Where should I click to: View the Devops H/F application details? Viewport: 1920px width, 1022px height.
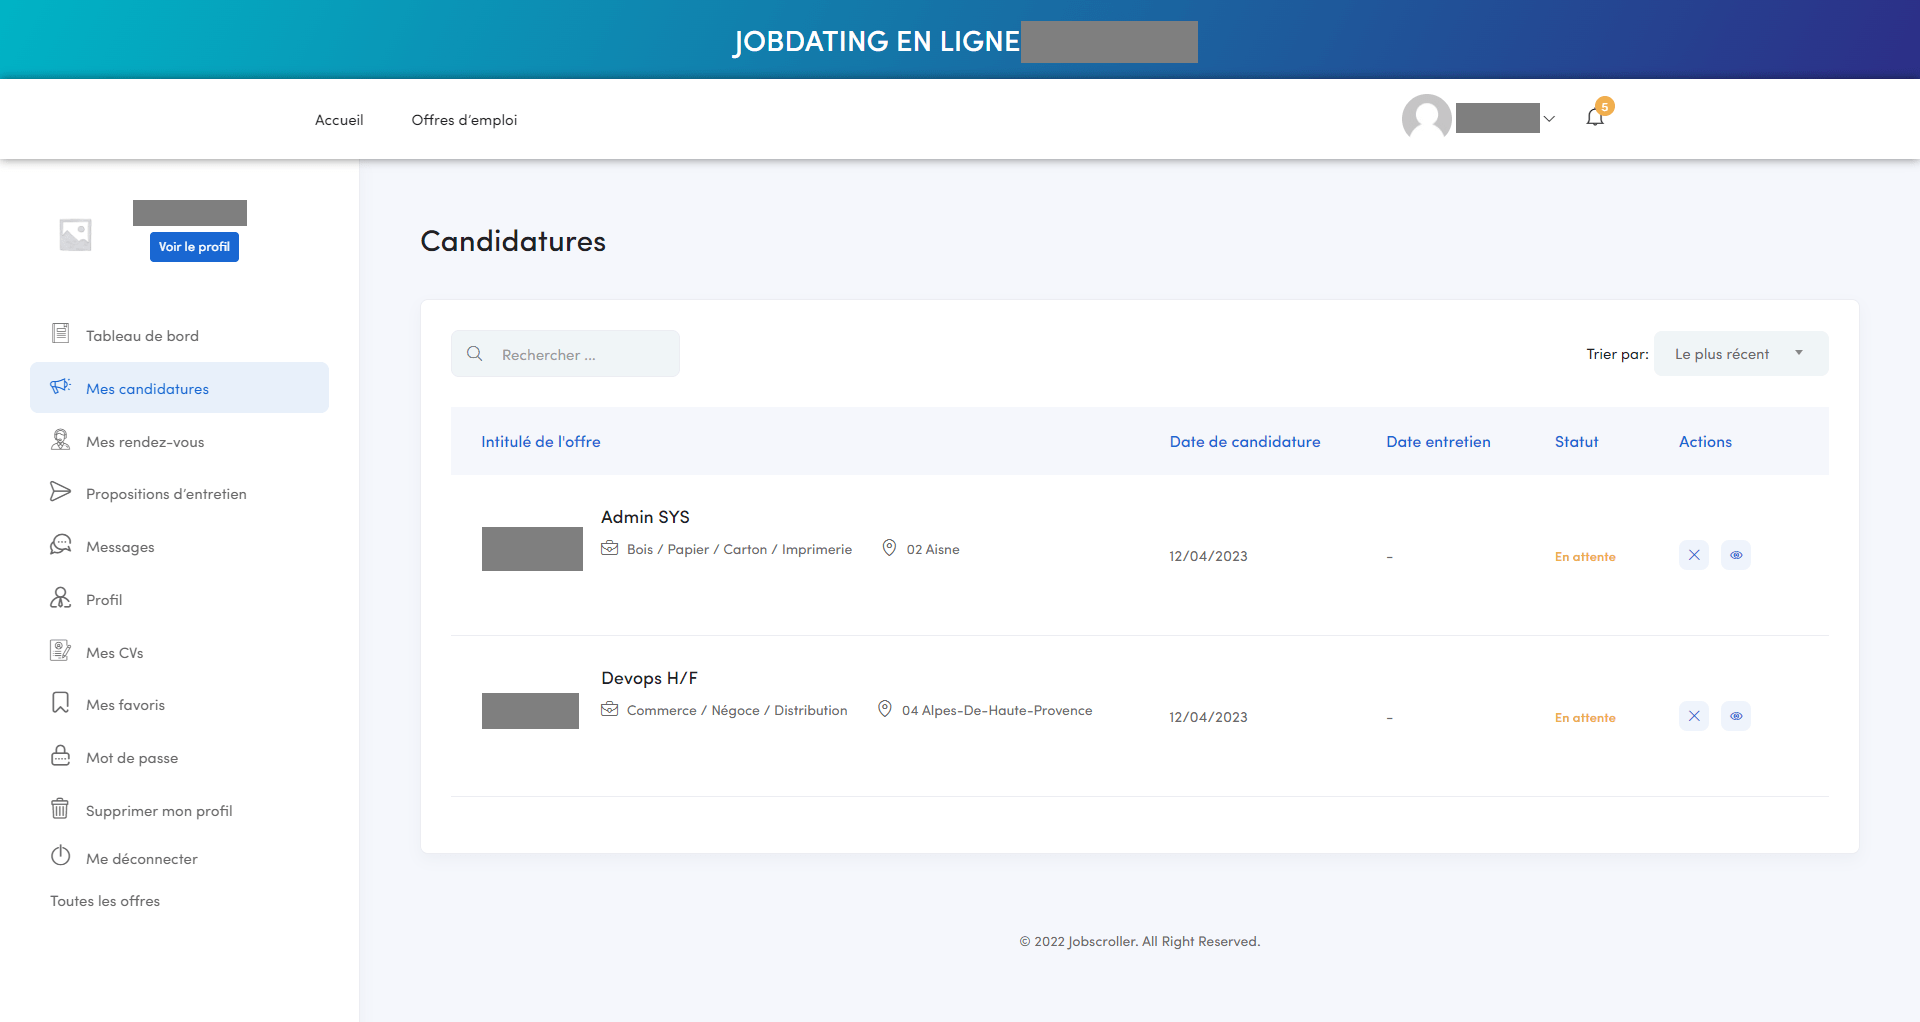tap(1735, 716)
